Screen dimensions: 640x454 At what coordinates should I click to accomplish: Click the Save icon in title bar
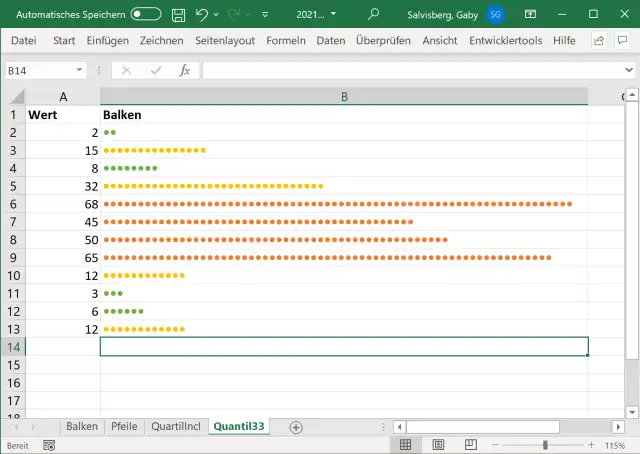point(178,15)
